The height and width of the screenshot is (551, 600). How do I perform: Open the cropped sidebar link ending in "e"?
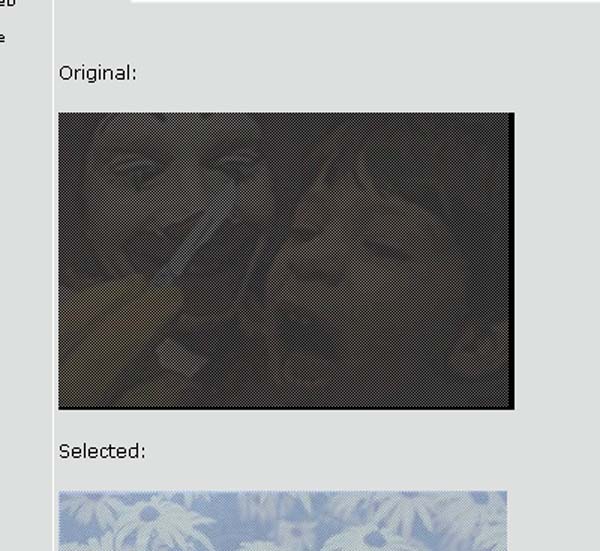point(3,38)
